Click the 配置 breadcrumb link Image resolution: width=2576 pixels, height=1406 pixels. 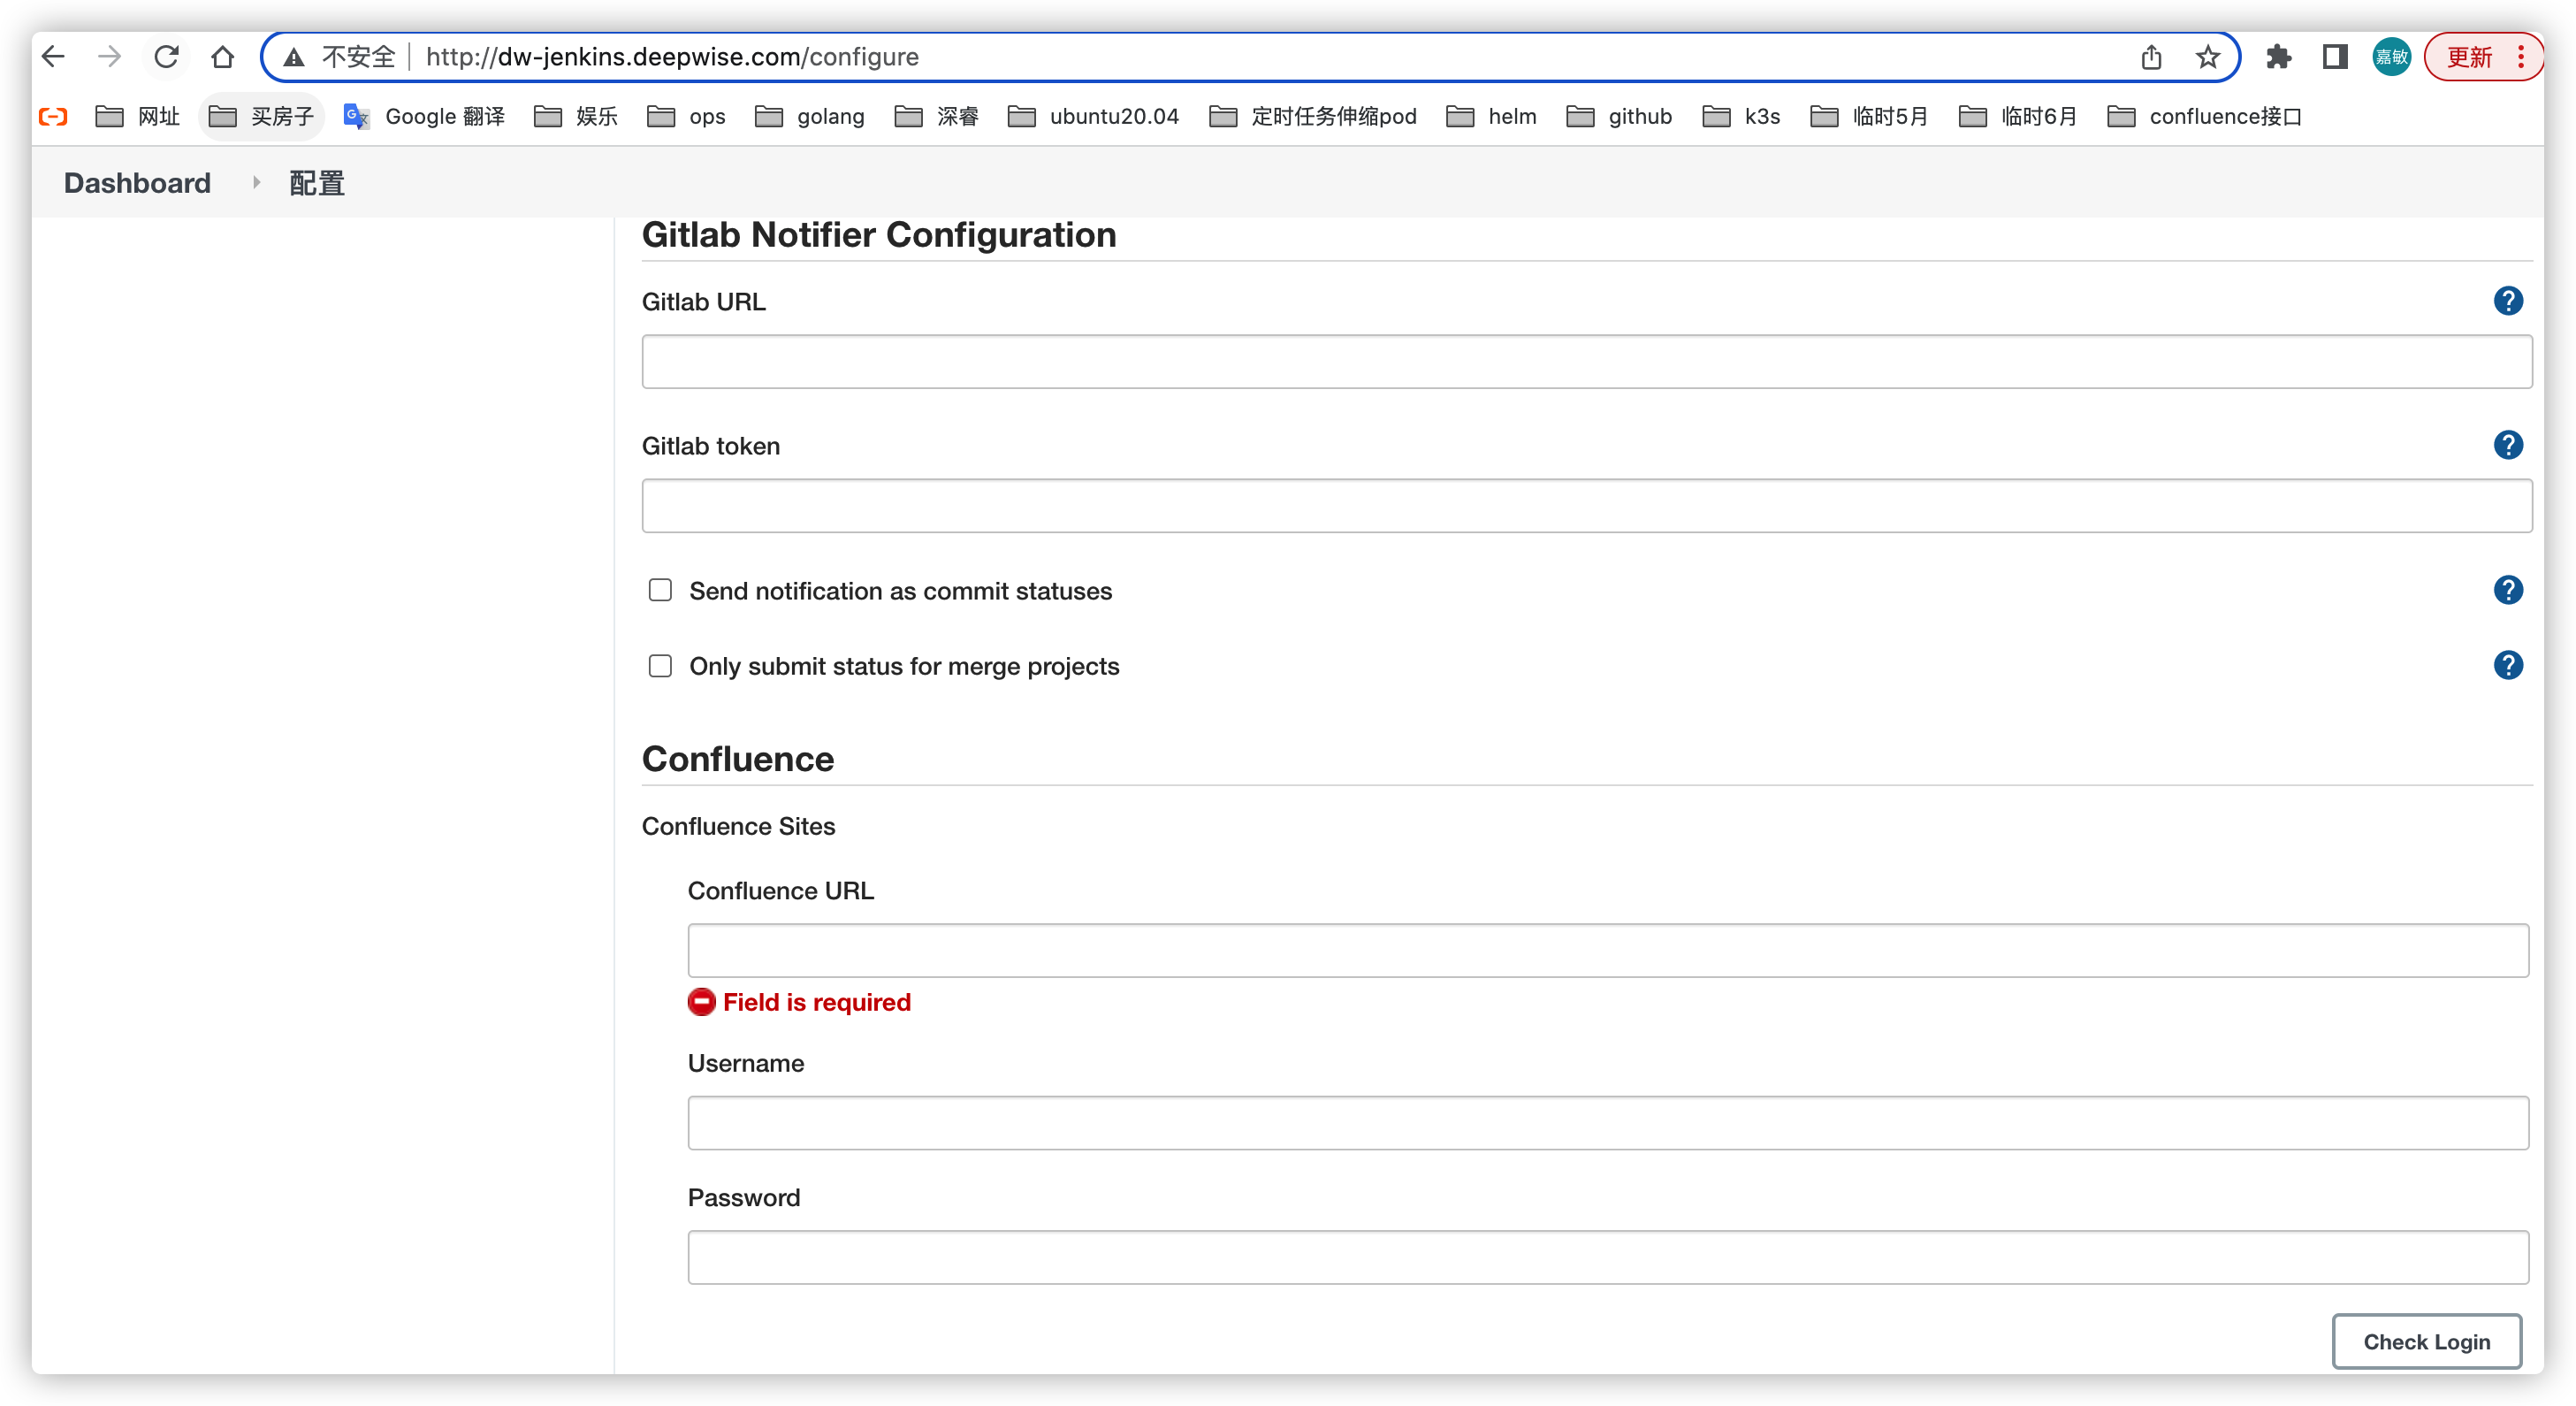[316, 183]
